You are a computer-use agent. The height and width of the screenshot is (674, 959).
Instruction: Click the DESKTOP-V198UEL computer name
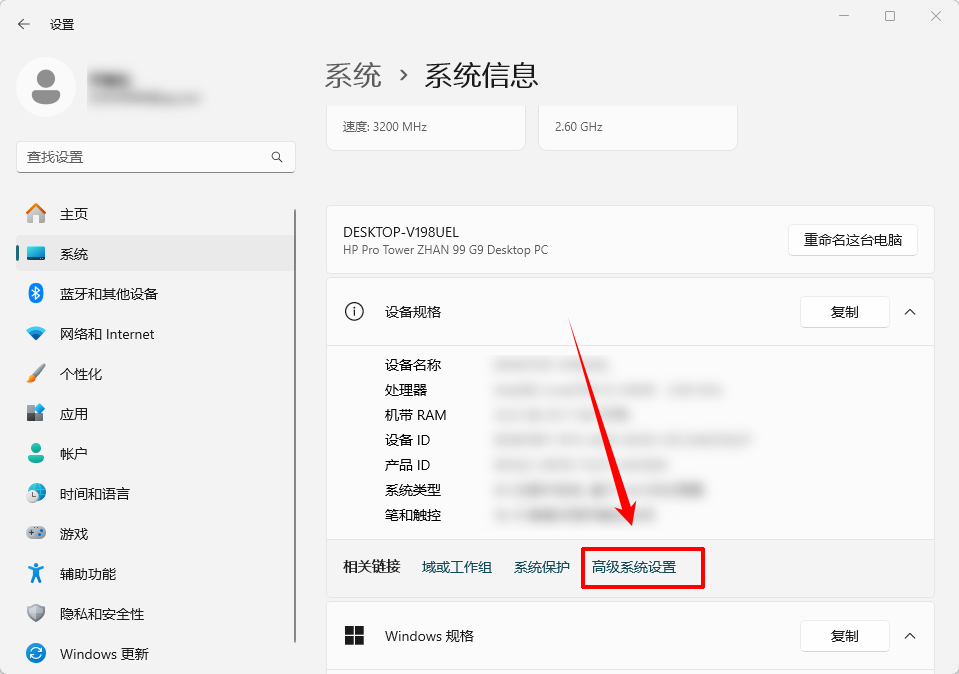point(401,232)
